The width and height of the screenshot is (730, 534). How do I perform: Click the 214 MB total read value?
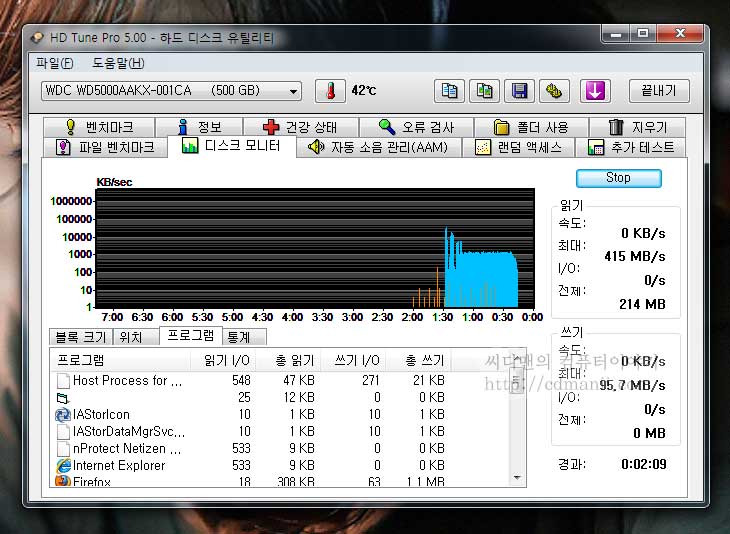pyautogui.click(x=642, y=304)
